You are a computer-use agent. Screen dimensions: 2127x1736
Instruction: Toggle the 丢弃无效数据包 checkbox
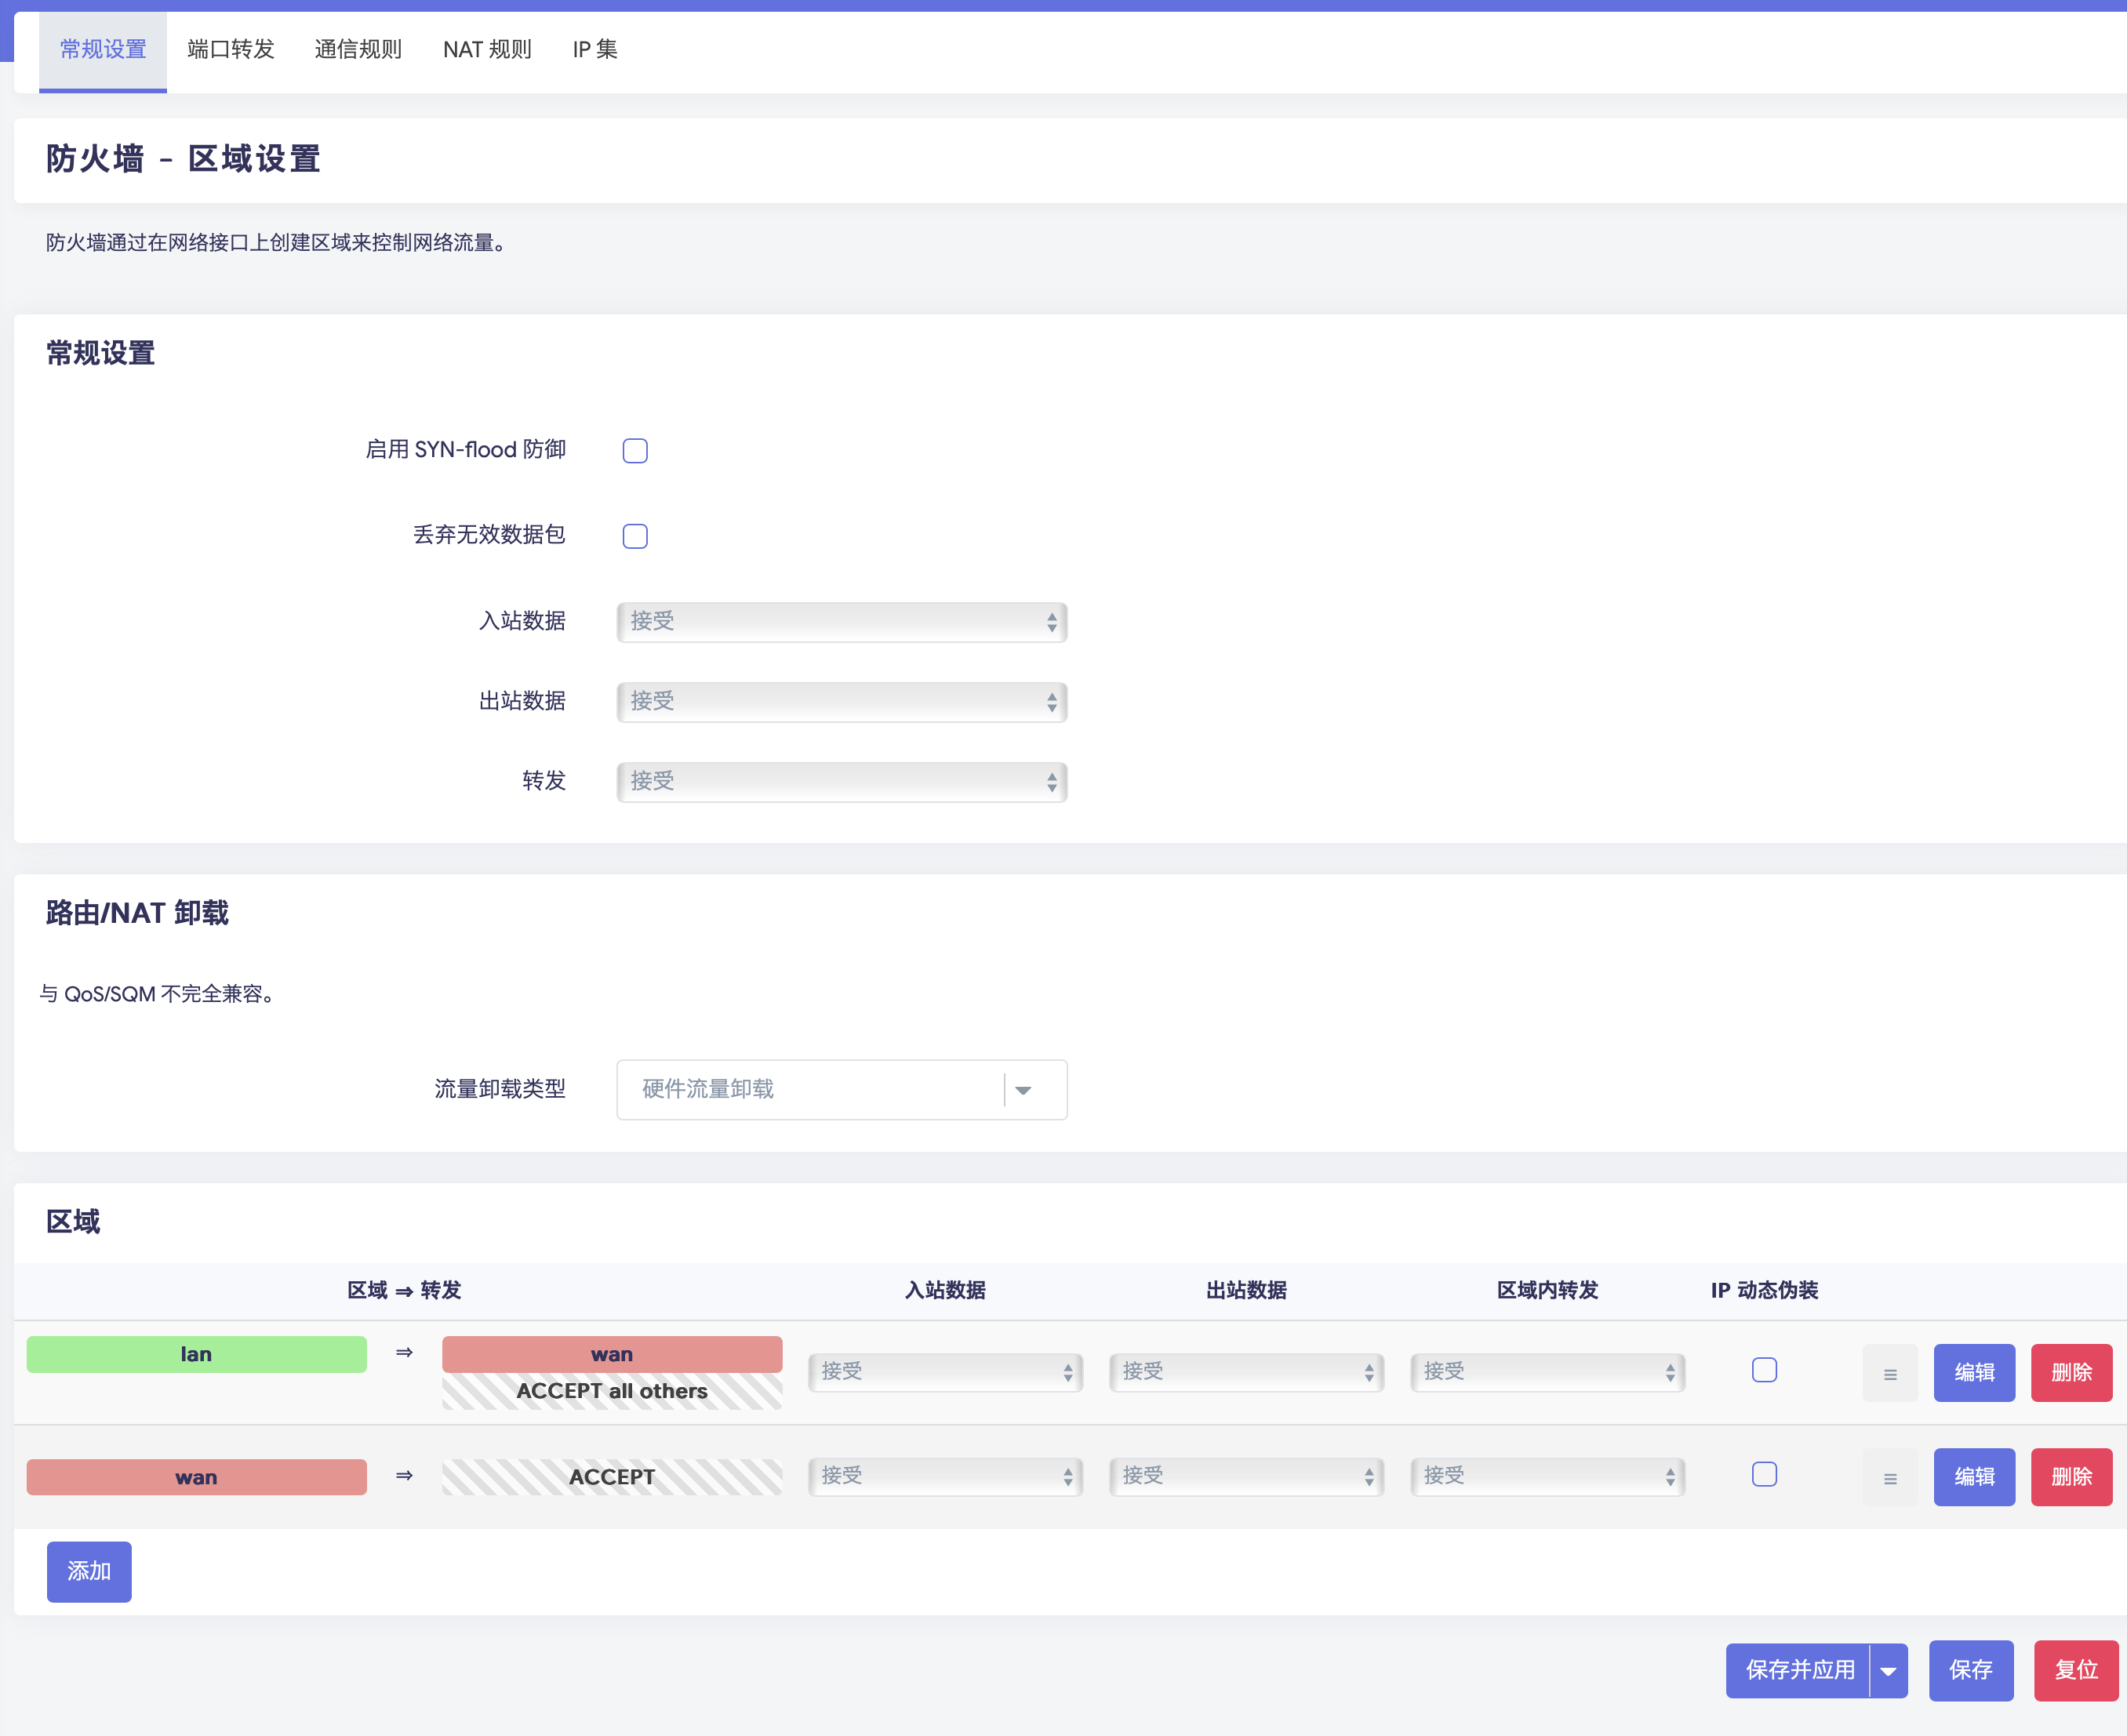coord(635,536)
